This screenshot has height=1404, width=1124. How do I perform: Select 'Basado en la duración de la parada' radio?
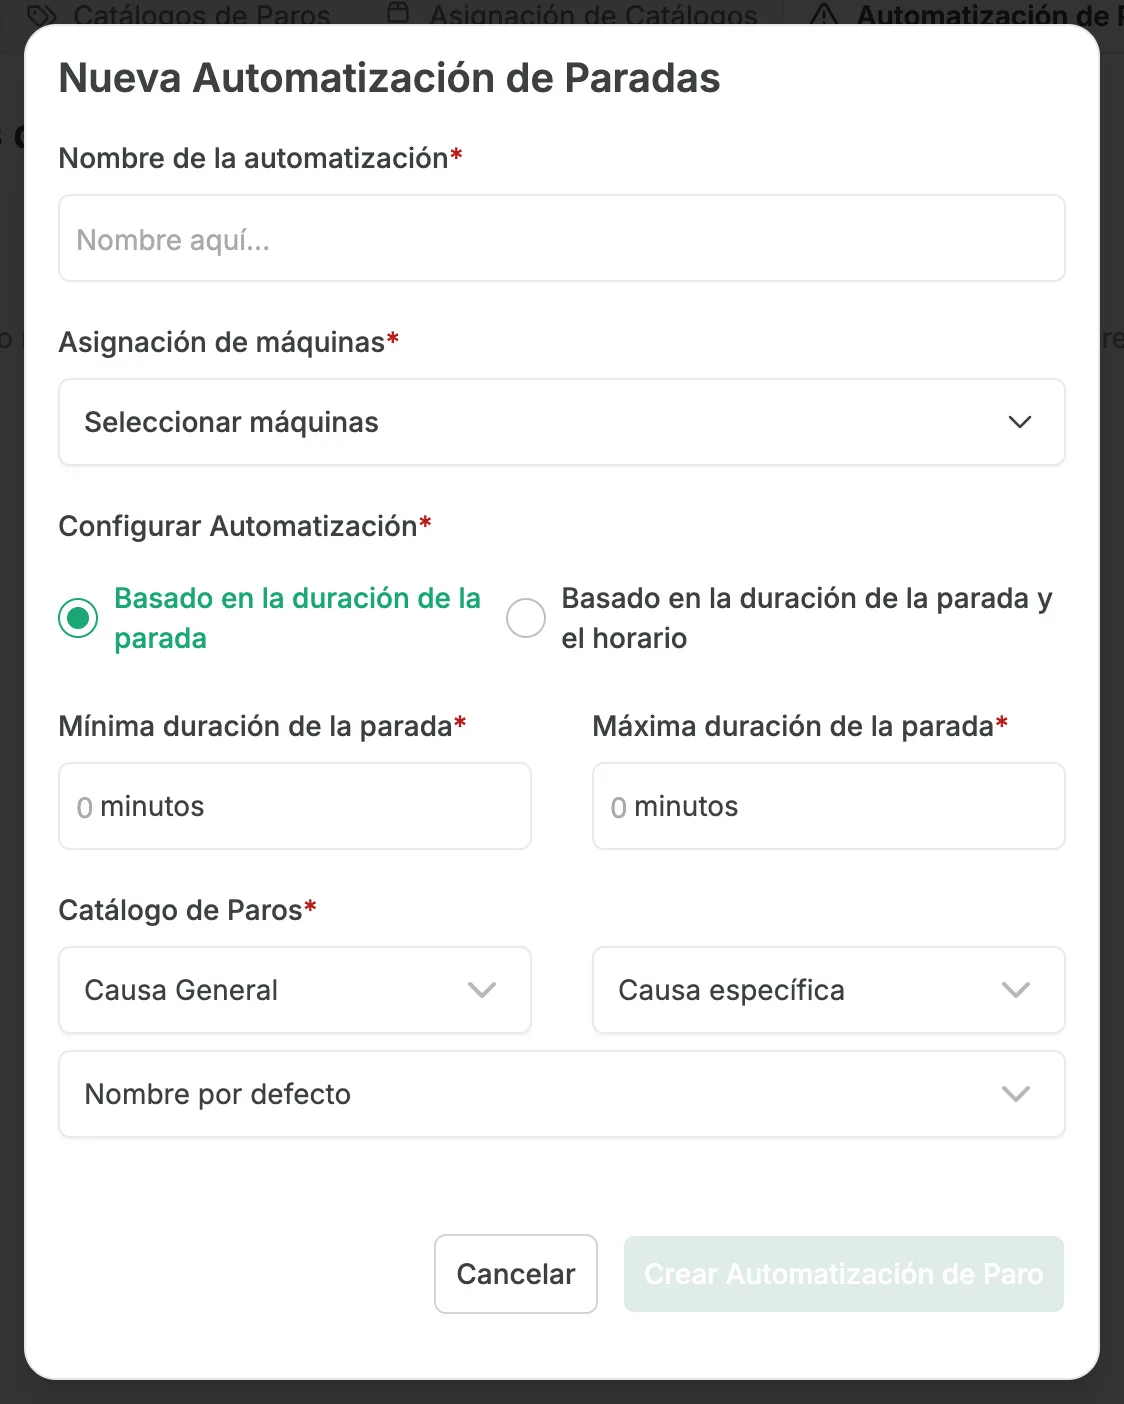point(78,618)
